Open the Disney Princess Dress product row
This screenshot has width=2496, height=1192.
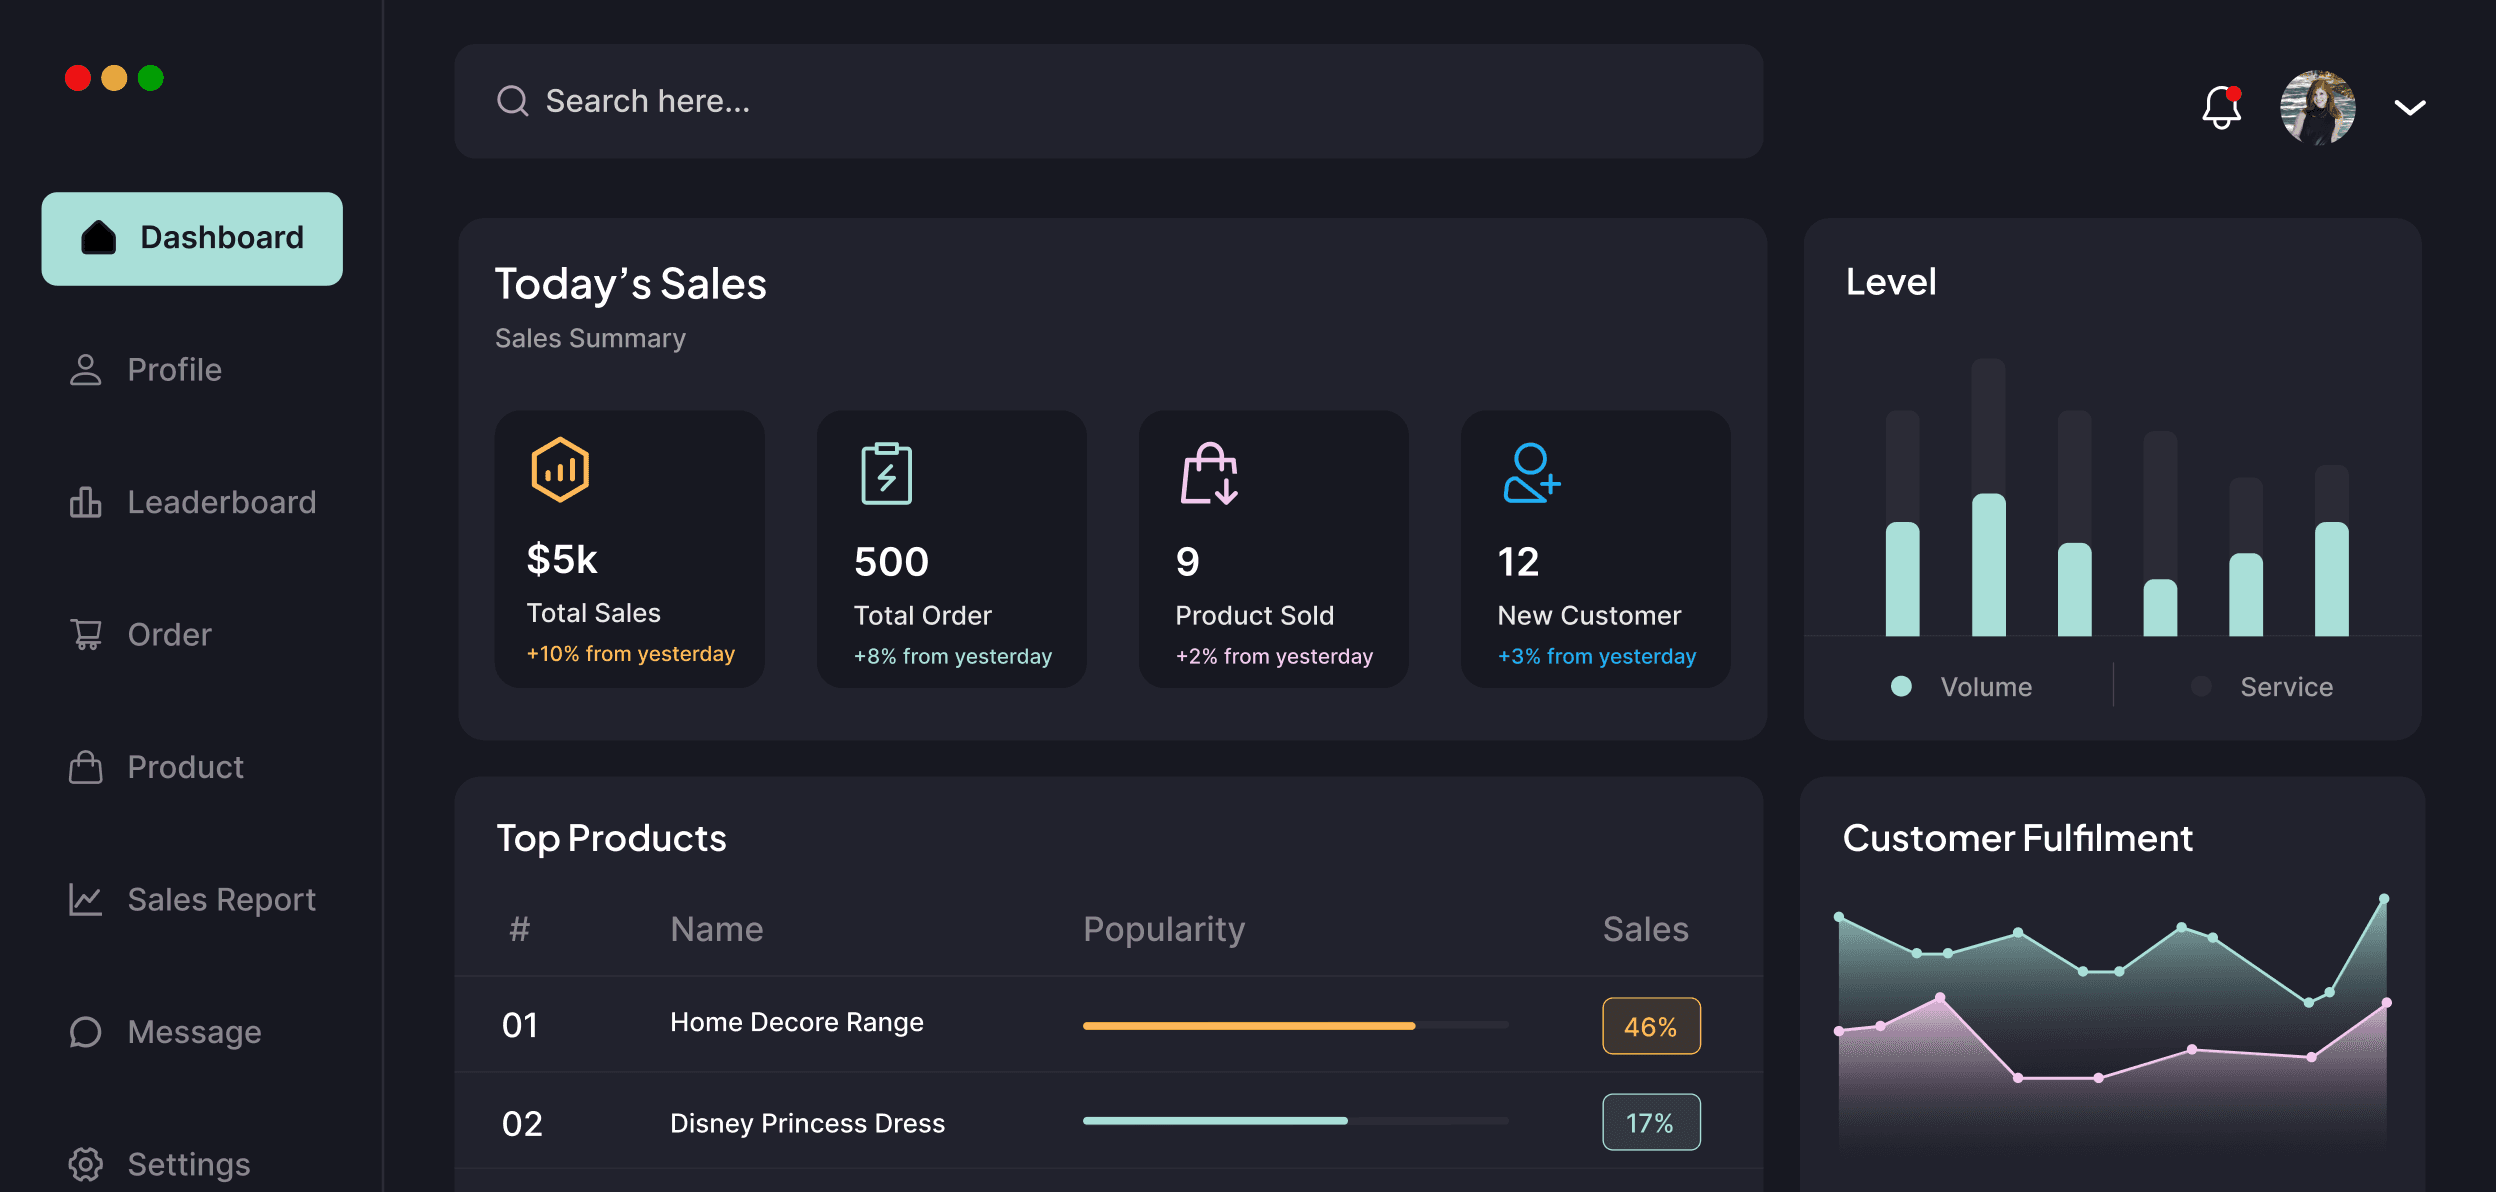[807, 1123]
